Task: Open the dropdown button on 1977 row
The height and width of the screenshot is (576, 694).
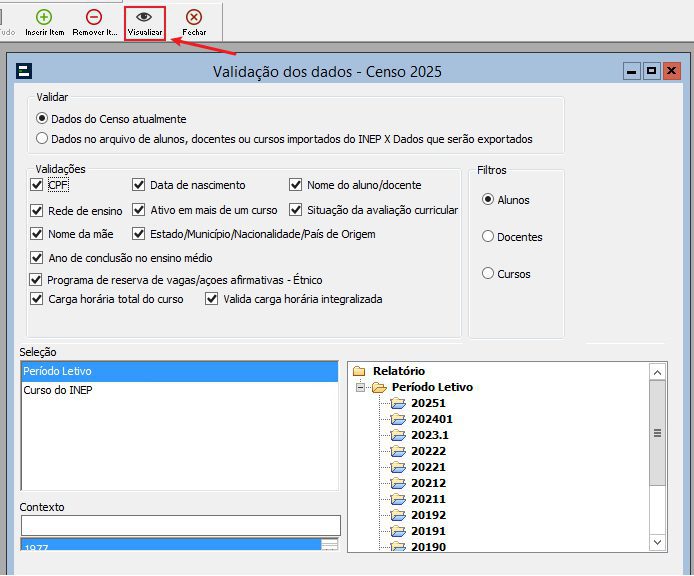Action: tap(329, 545)
